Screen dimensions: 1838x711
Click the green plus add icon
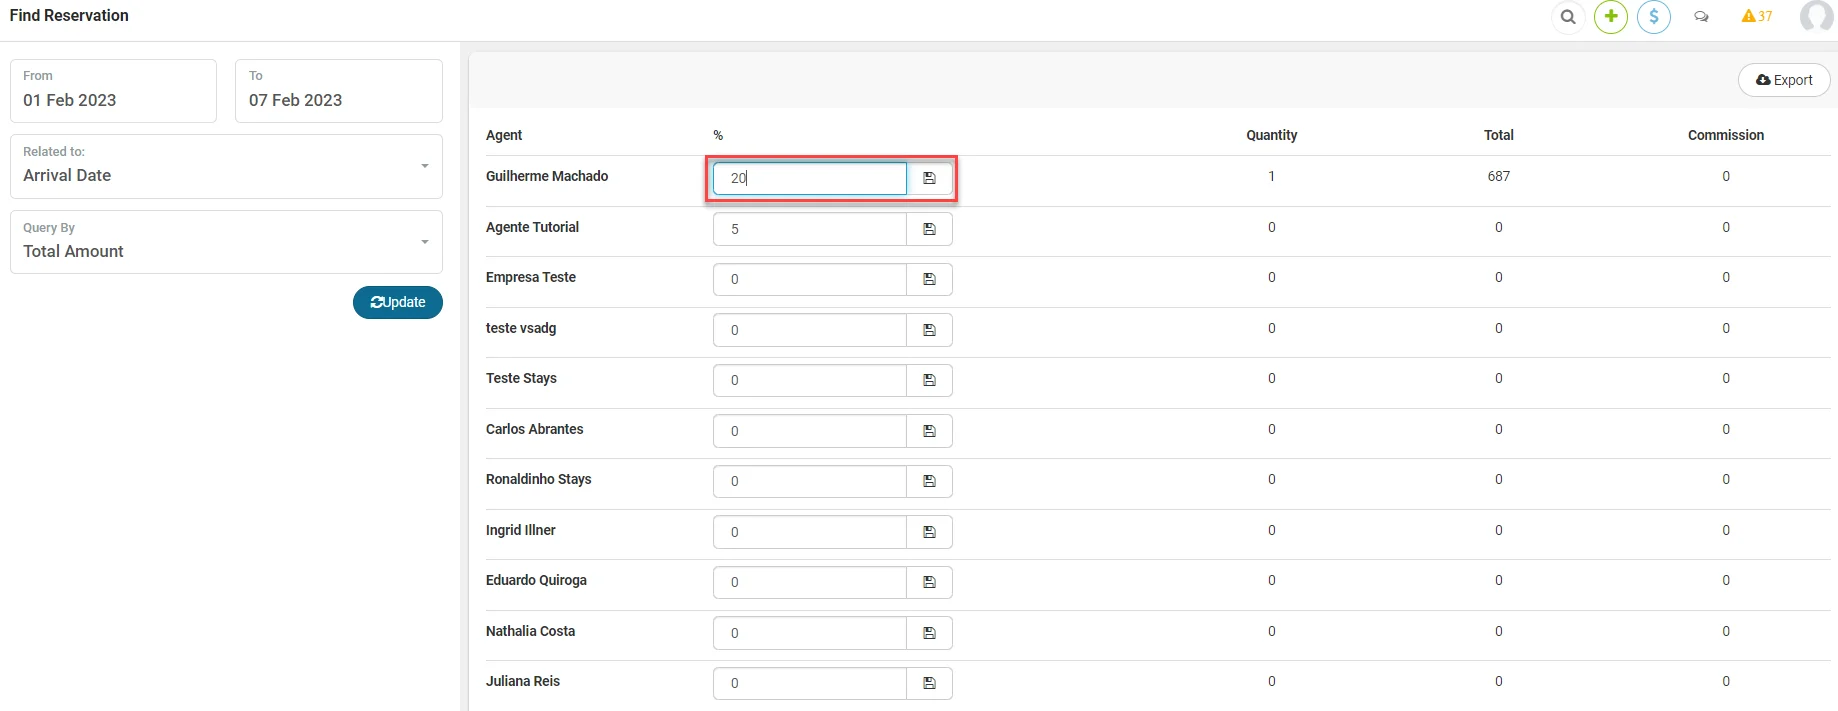1611,17
